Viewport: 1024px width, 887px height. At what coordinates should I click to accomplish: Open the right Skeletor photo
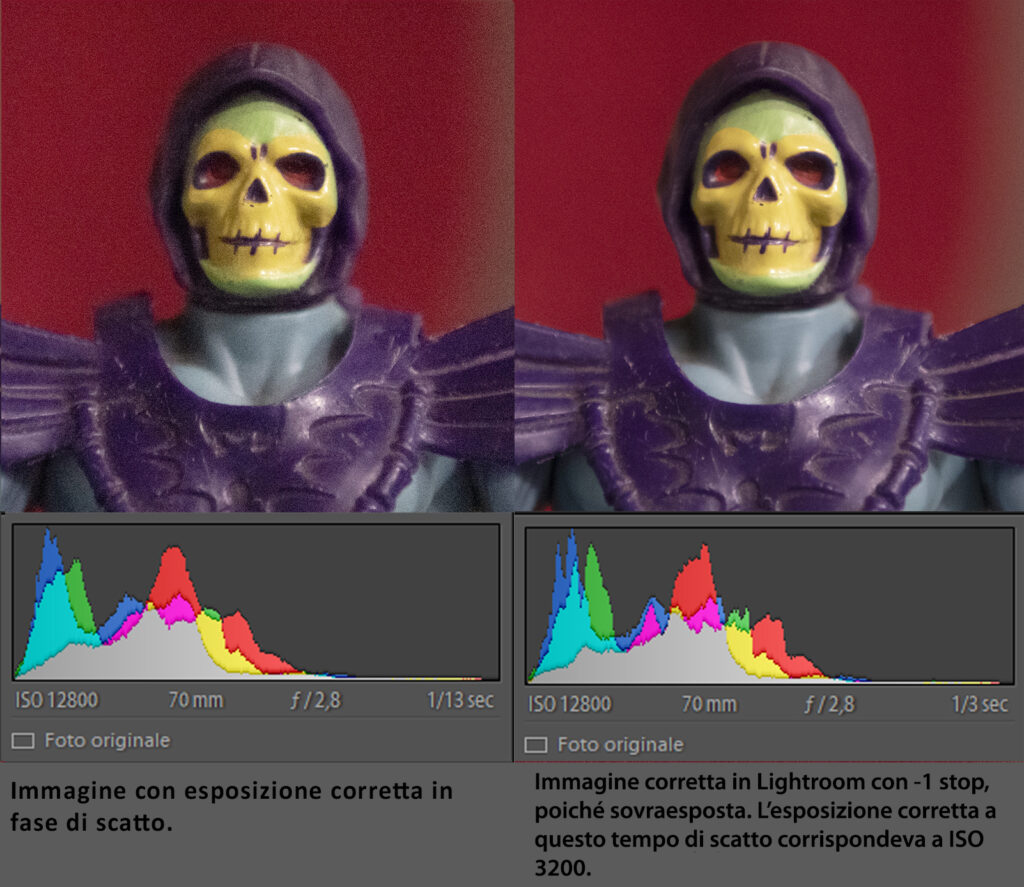(x=769, y=255)
